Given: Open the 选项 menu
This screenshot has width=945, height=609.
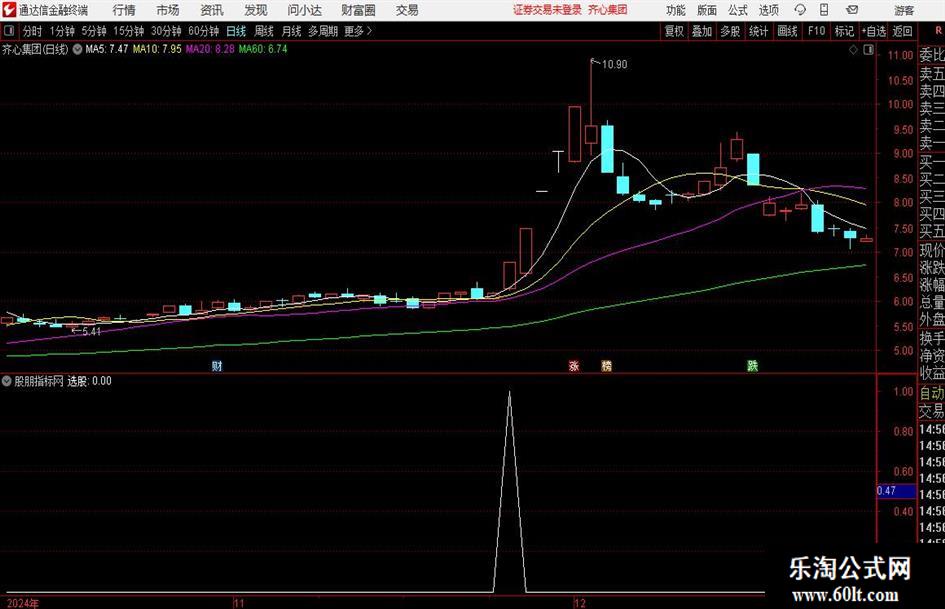Looking at the screenshot, I should 769,10.
